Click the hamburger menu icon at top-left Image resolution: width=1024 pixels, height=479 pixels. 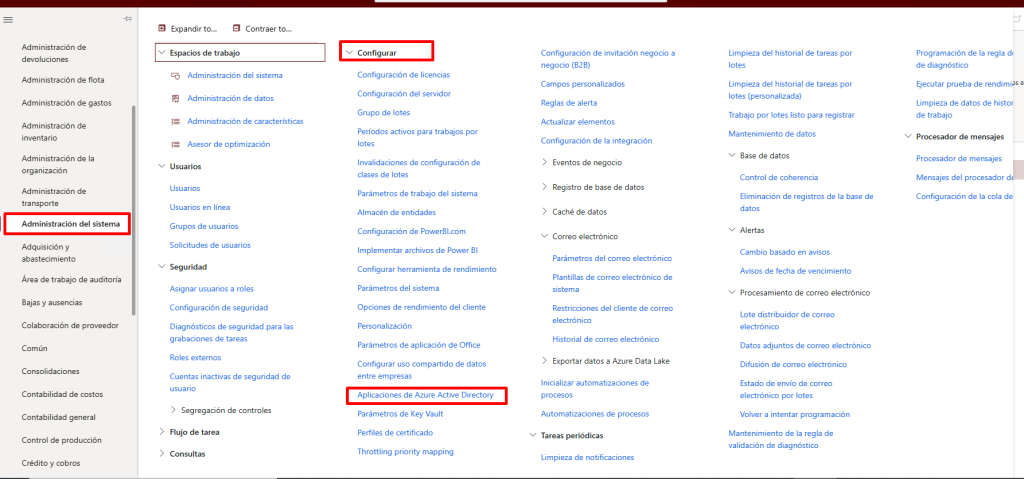tap(9, 19)
